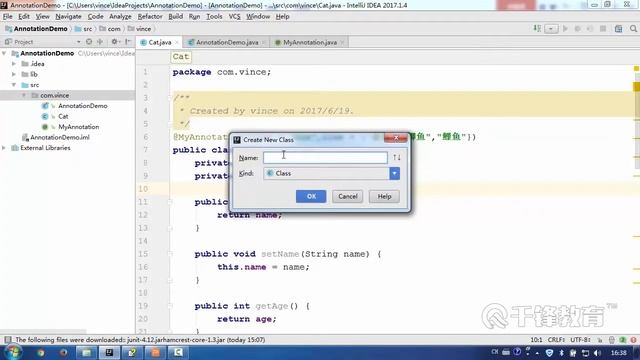Click the UTF-8 encoding widget
This screenshot has width=640, height=360.
580,340
